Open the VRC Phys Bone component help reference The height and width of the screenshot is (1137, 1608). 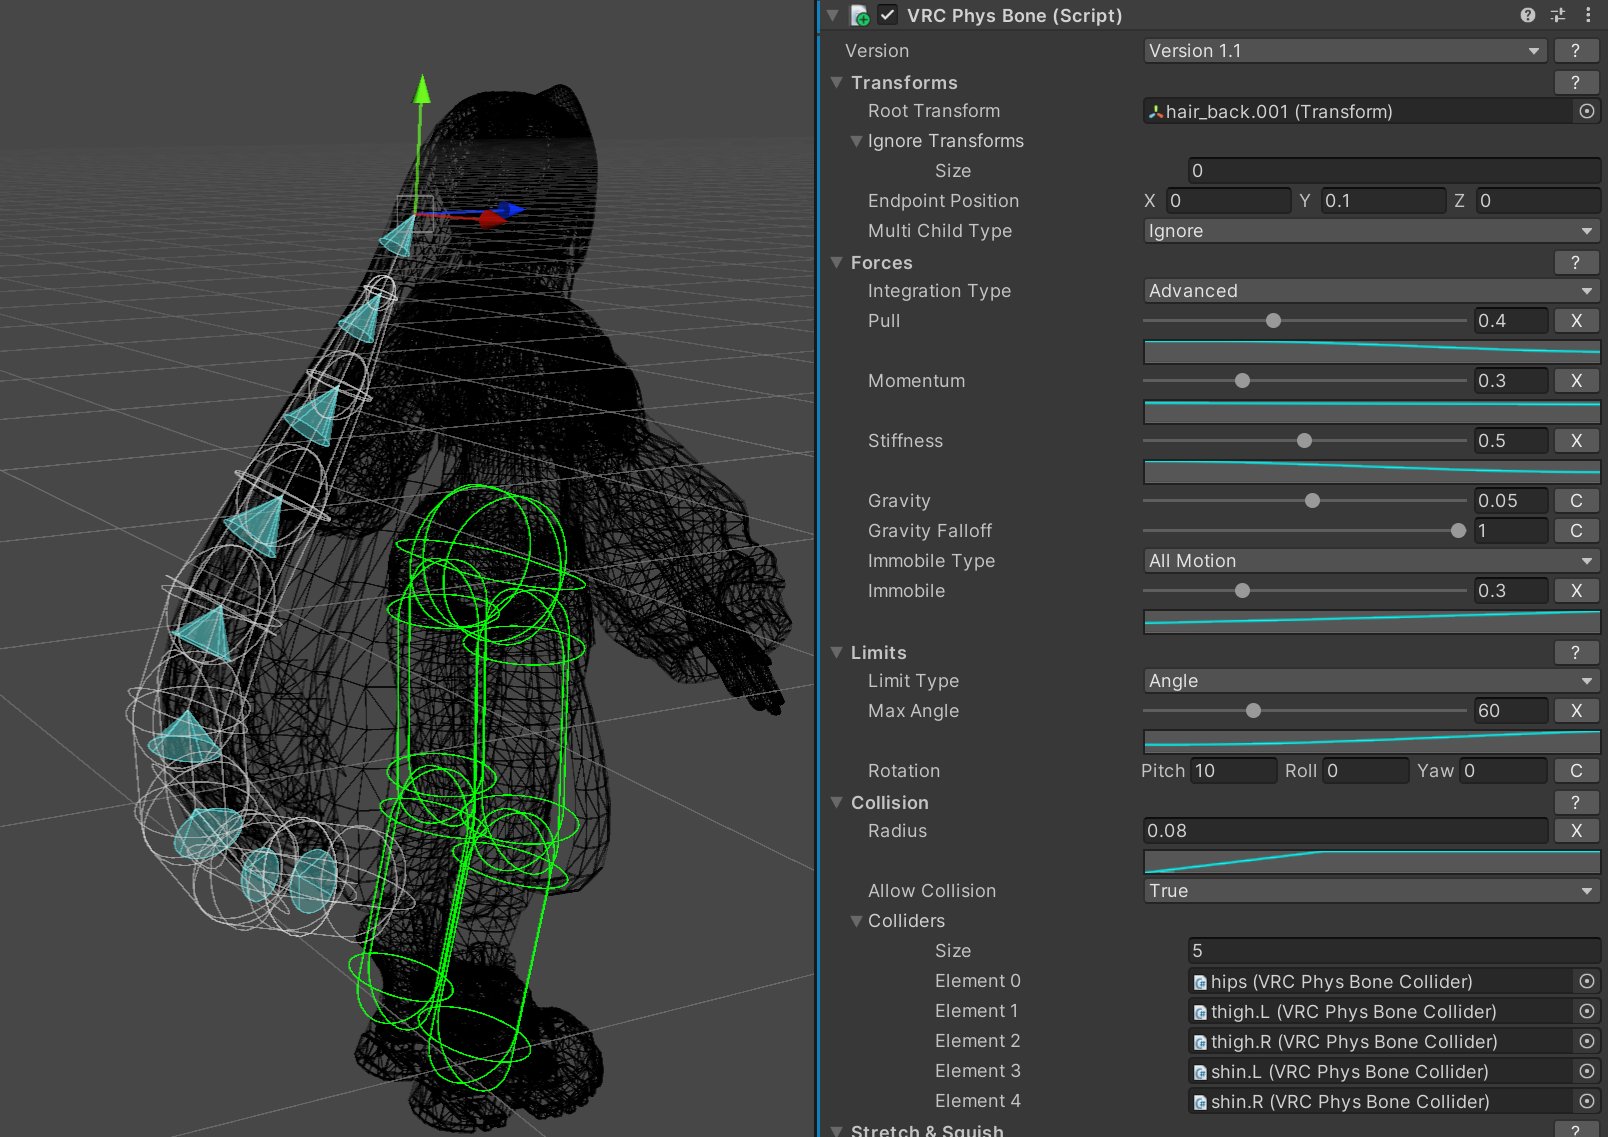pos(1528,15)
